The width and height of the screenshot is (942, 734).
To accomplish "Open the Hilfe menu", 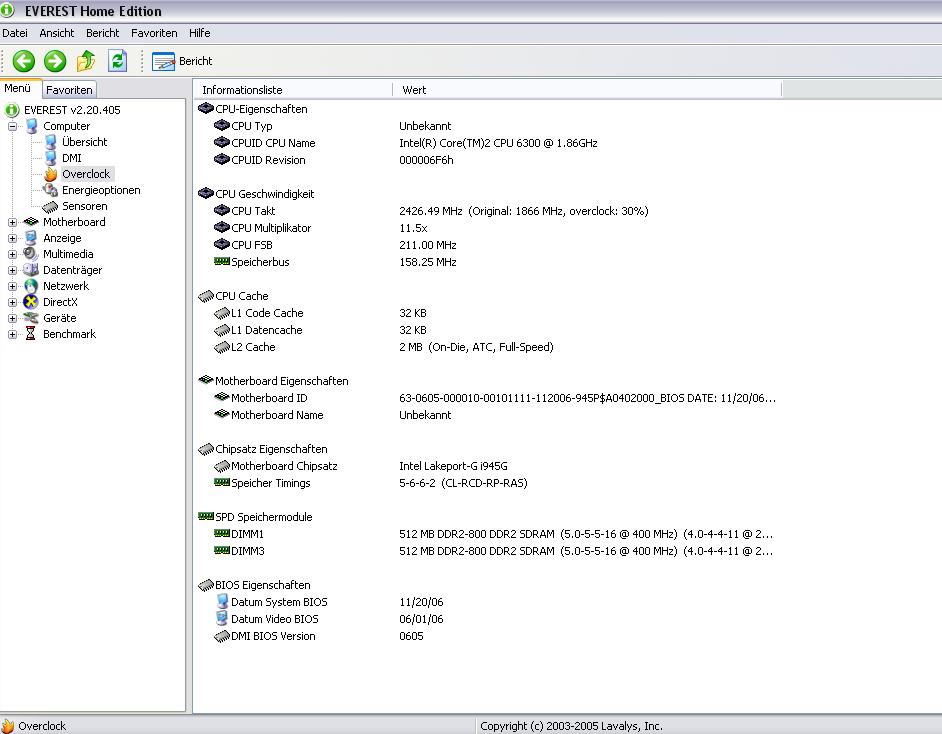I will [x=199, y=33].
